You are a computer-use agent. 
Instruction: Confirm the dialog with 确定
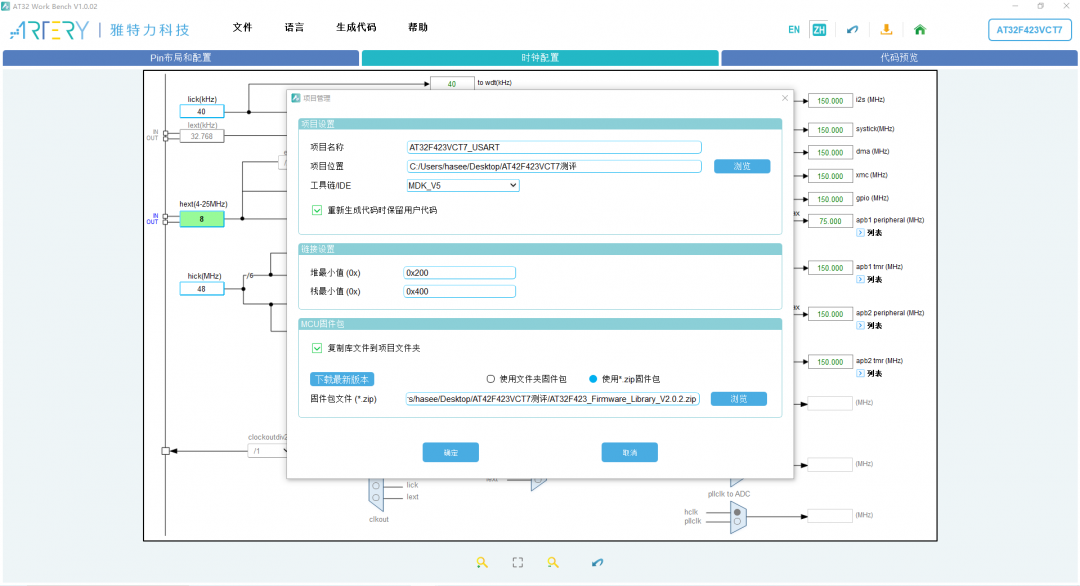point(450,452)
